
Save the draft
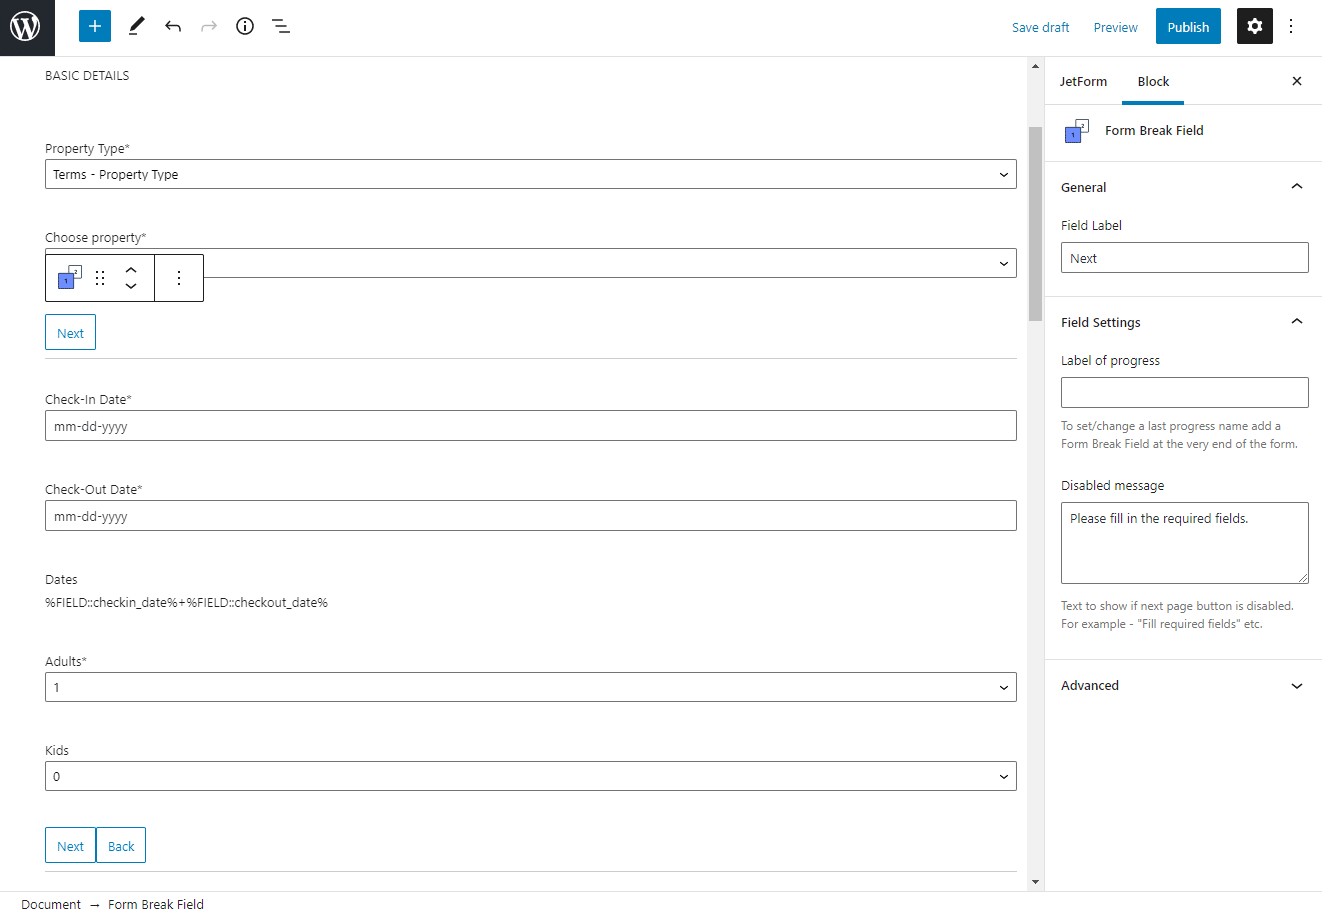(1040, 27)
